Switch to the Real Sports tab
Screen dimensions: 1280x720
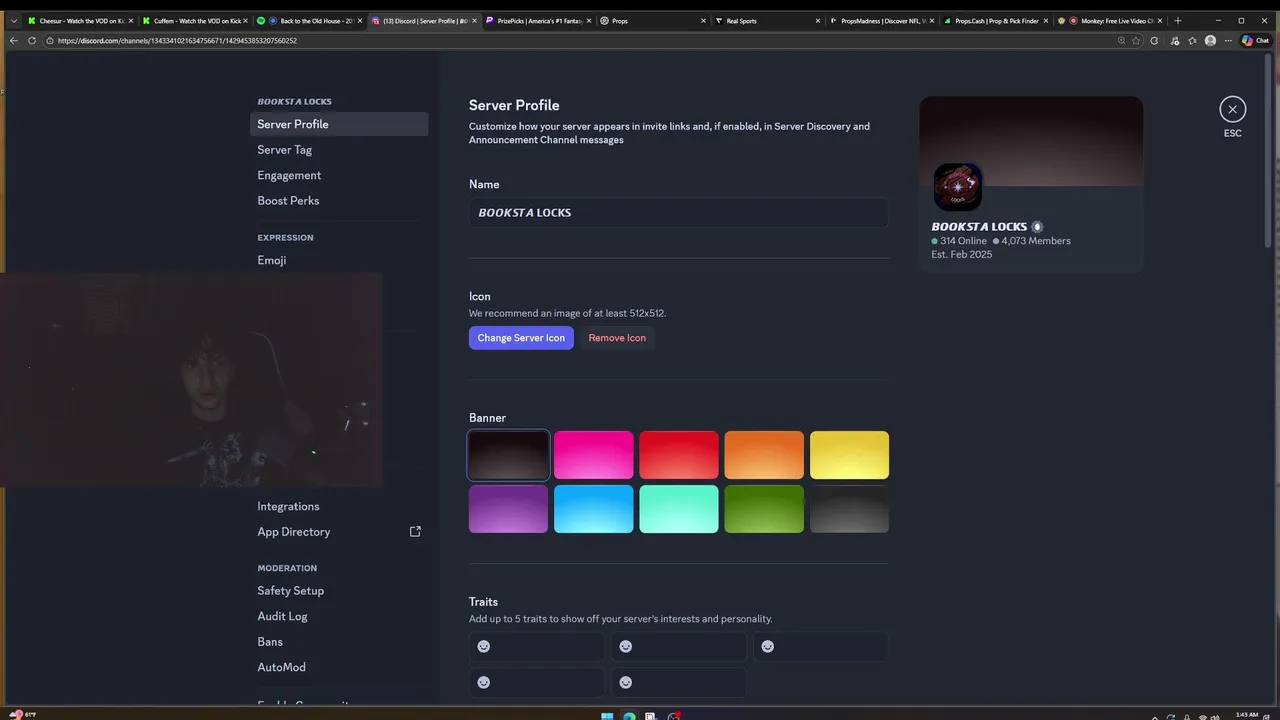coord(767,20)
